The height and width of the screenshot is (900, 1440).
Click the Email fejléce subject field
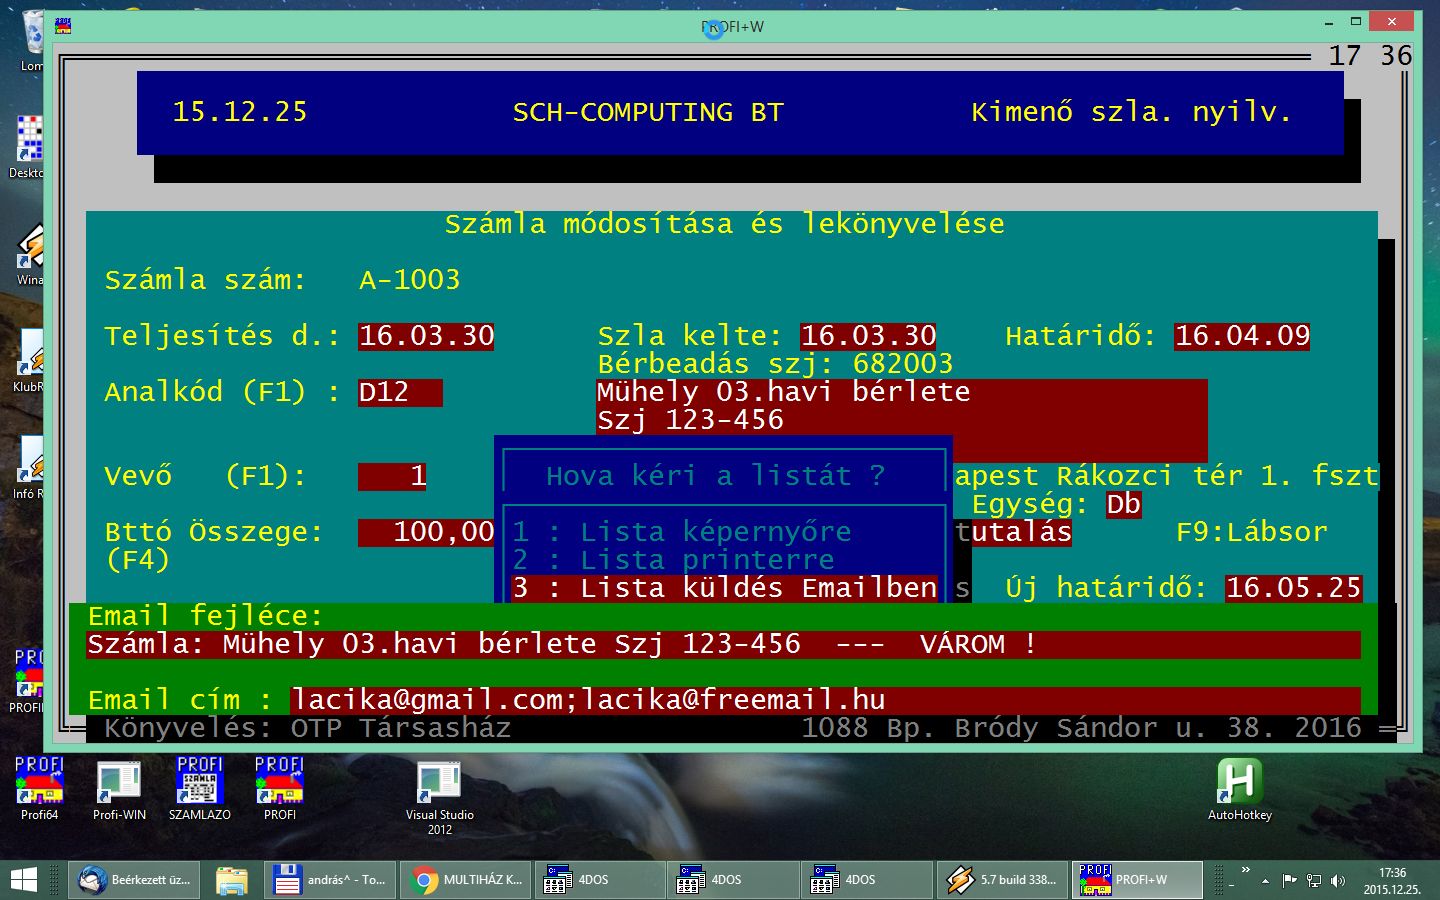click(722, 644)
